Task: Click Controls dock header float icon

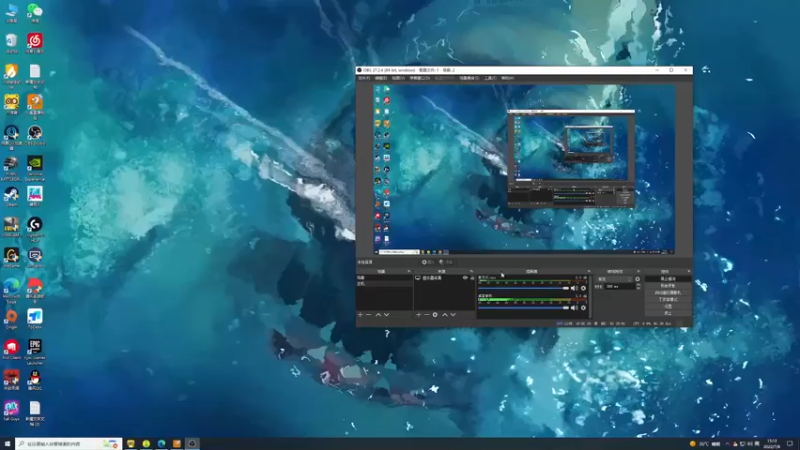Action: (x=689, y=271)
